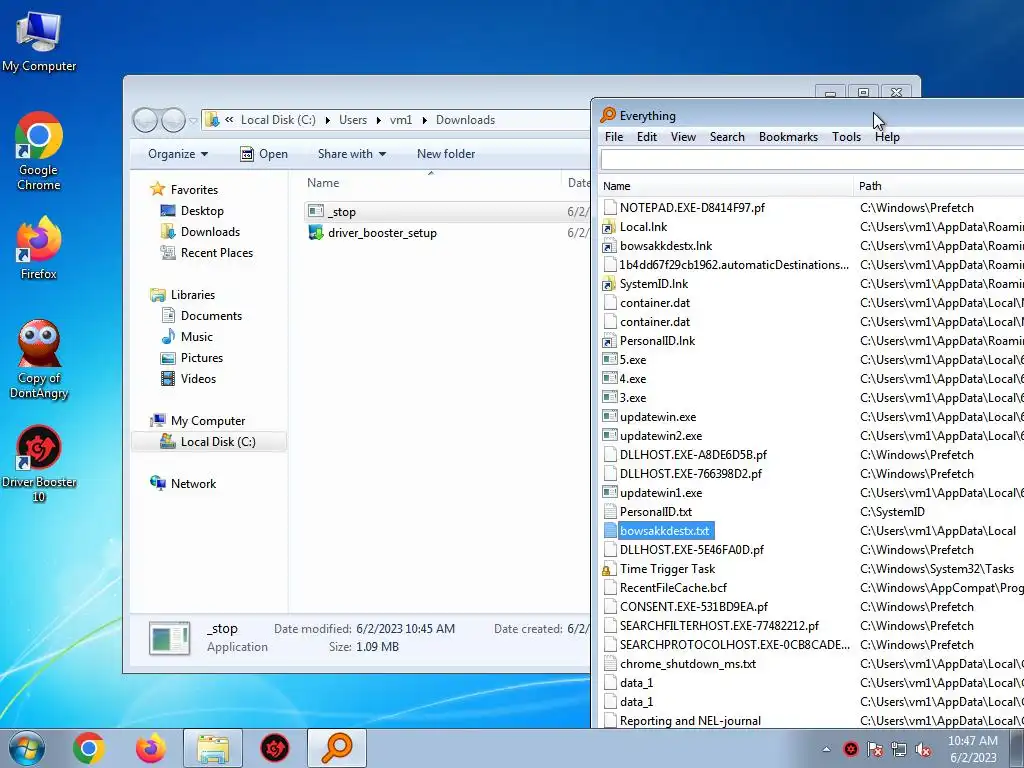Click the taskbar clock showing 10:47 AM
Image resolution: width=1024 pixels, height=768 pixels.
973,749
